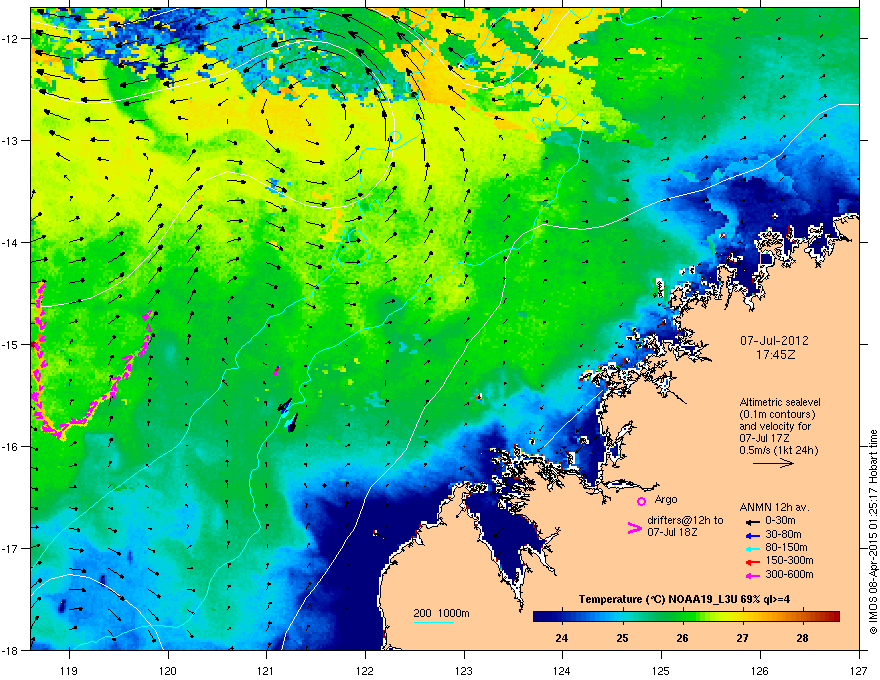The image size is (880, 680).
Task: Click the '200 1000m' isobath label
Action: (441, 613)
